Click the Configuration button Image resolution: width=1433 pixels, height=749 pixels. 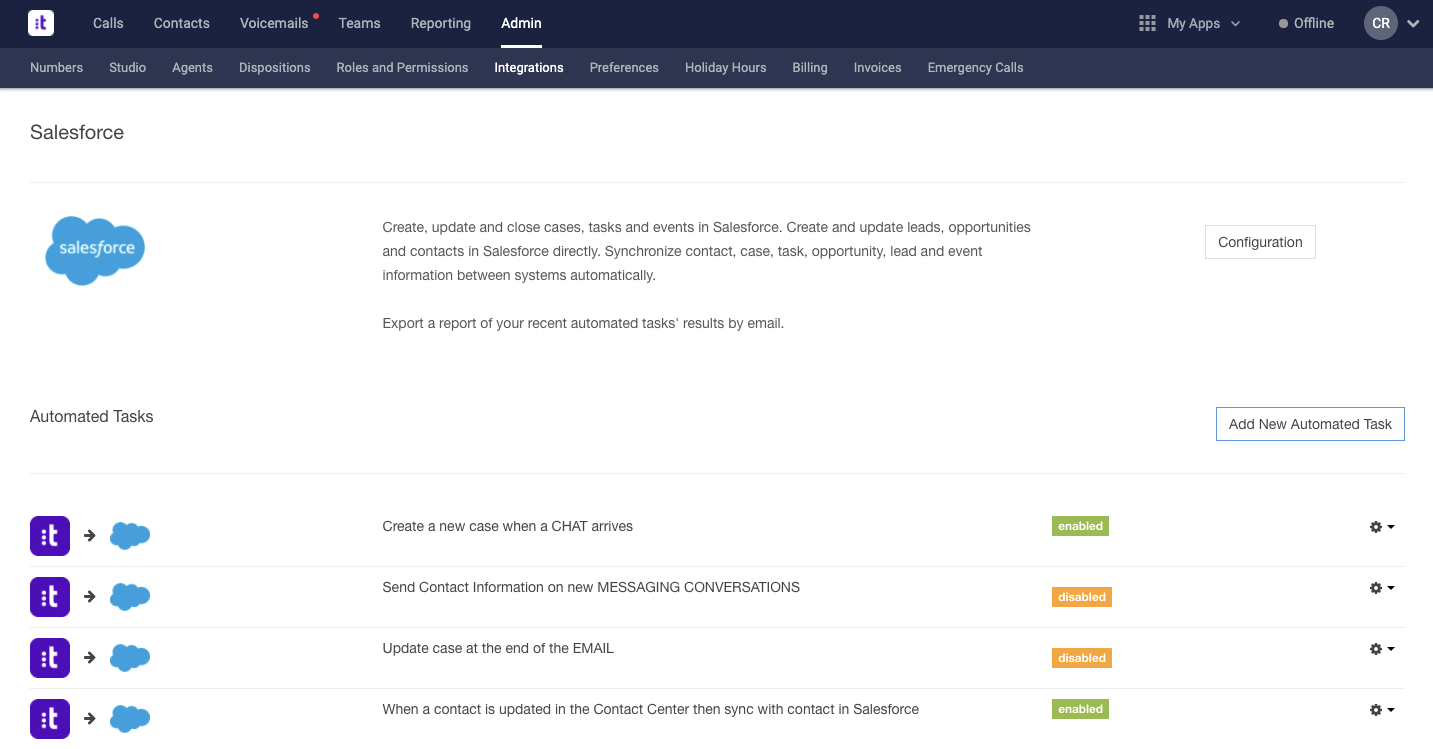click(1260, 242)
